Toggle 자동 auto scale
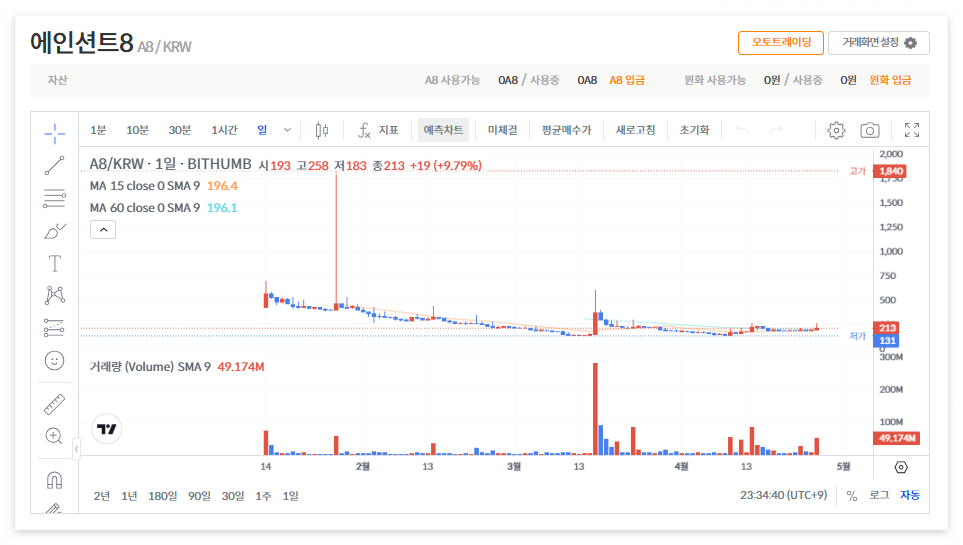This screenshot has height=545, width=963. coord(910,496)
